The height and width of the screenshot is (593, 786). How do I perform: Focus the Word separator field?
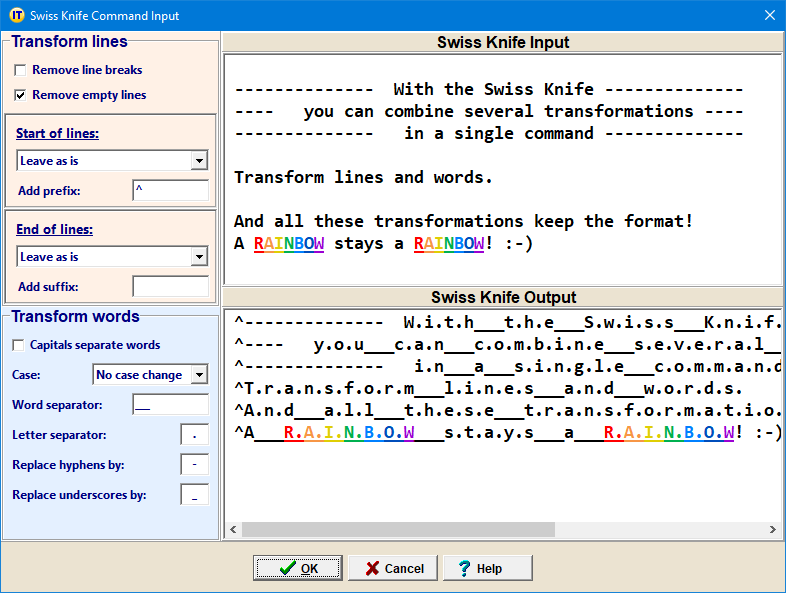click(x=170, y=405)
